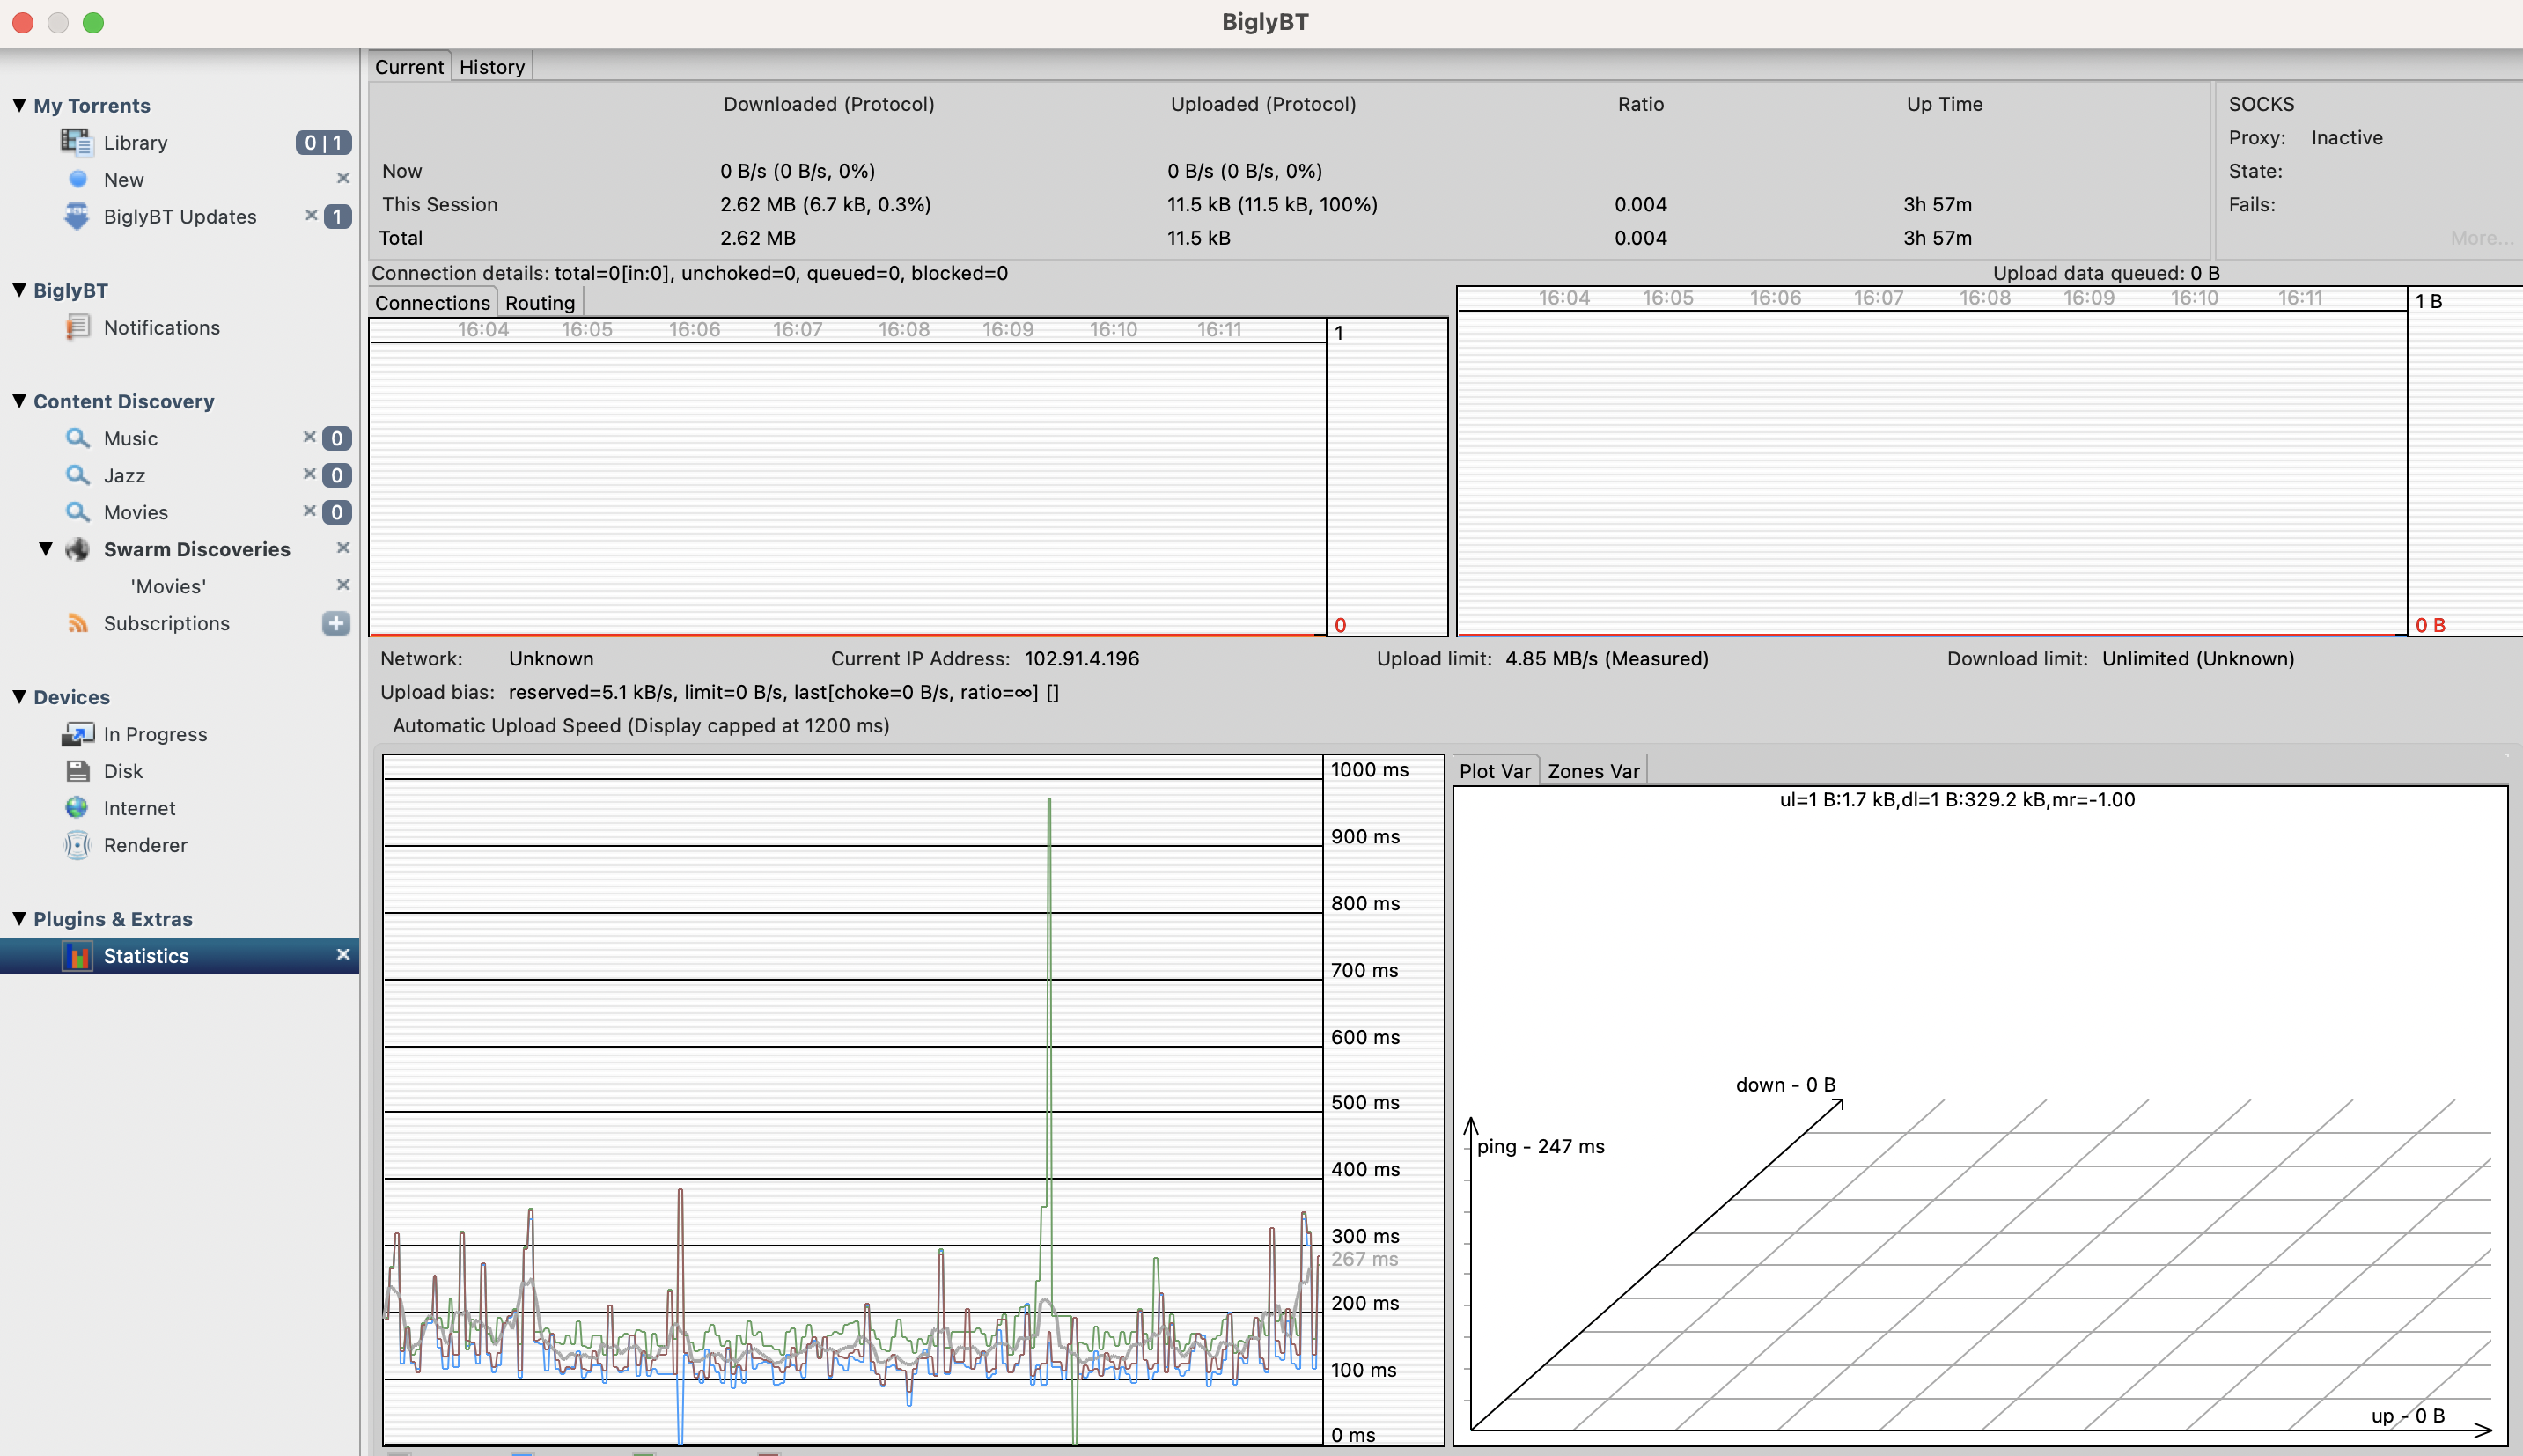2523x1456 pixels.
Task: Close the BiglyBT Updates entry
Action: pyautogui.click(x=311, y=215)
